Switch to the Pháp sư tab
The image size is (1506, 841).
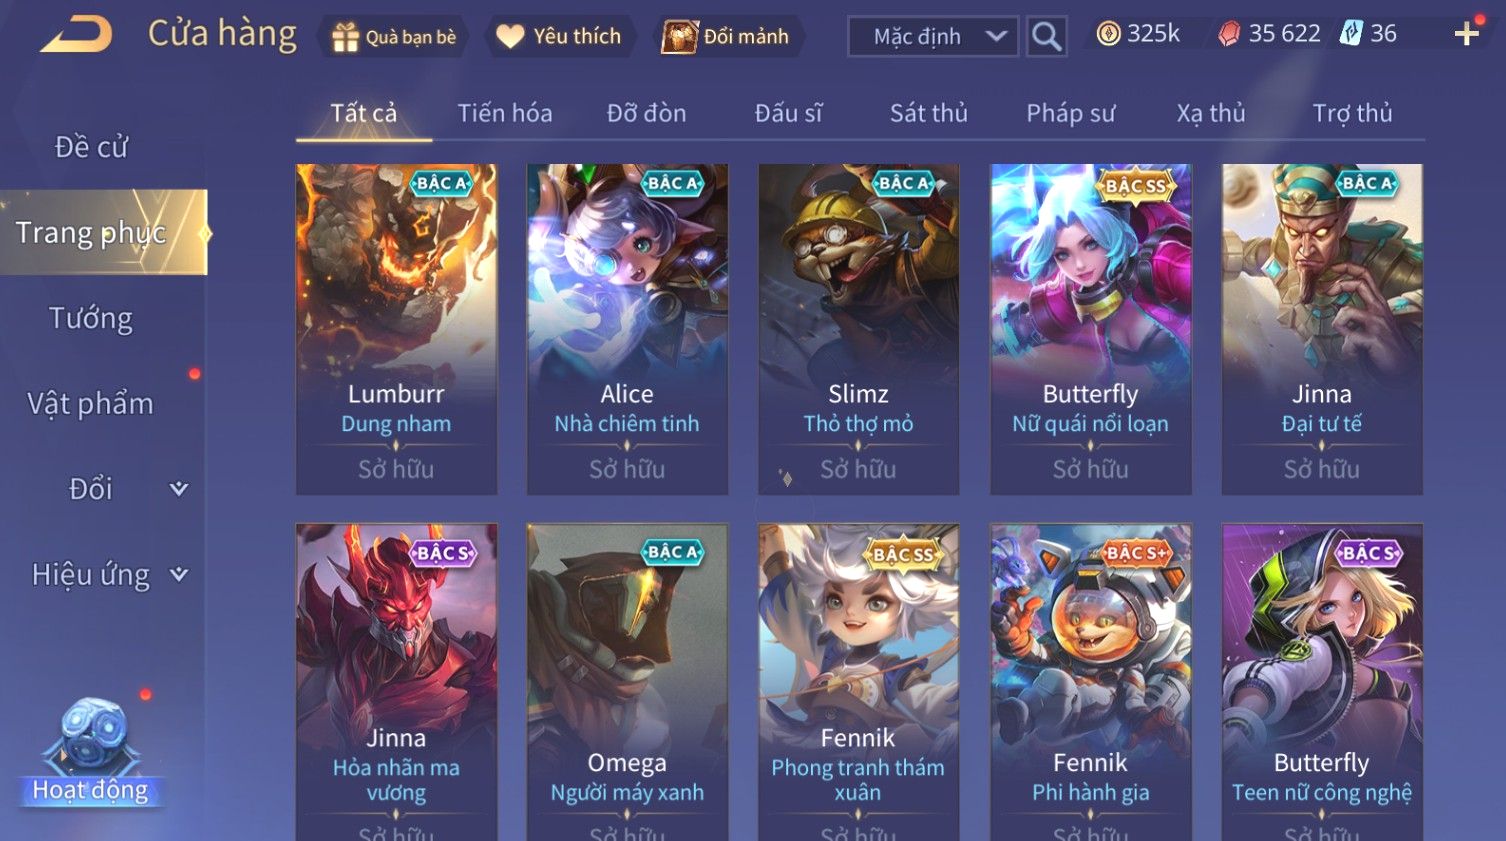click(1070, 113)
